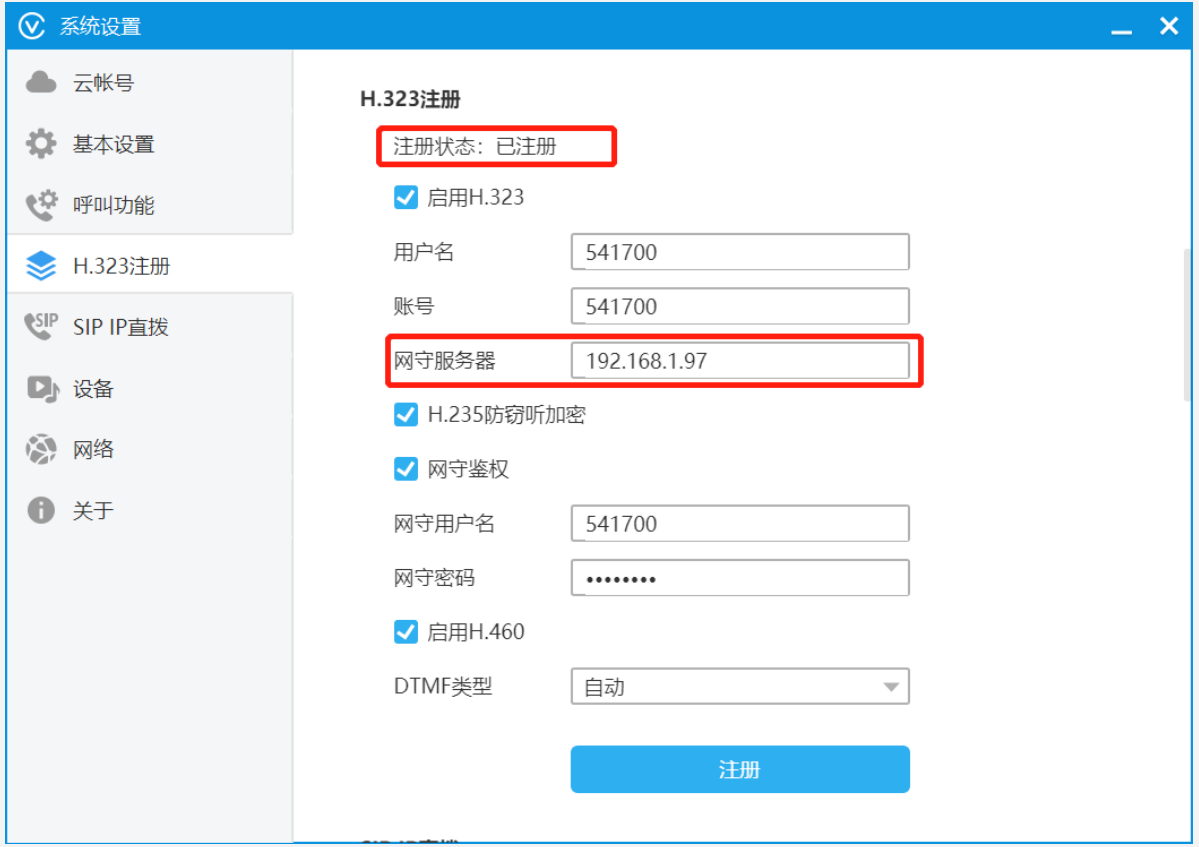Uncheck the 网守鉴权 checkbox
Viewport: 1199px width, 847px height.
point(406,468)
